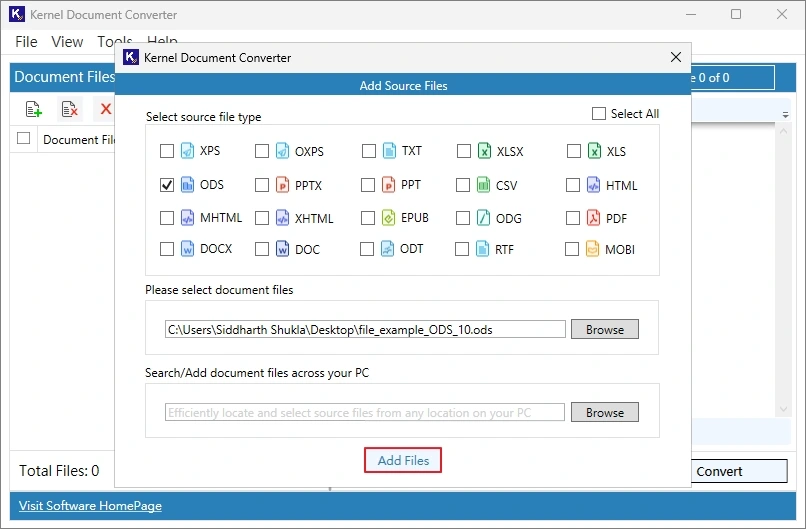Click the Kernel logo in dialog title bar
The width and height of the screenshot is (806, 529).
[x=131, y=57]
